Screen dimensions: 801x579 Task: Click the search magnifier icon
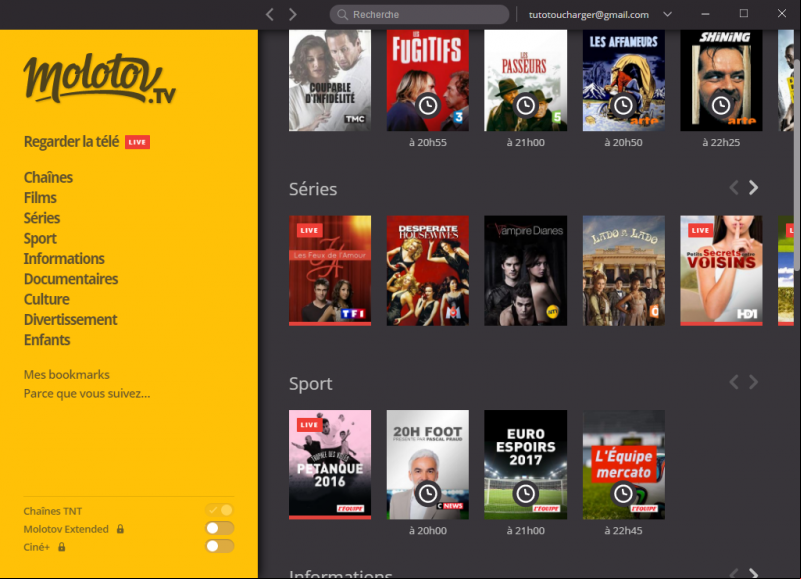coord(342,14)
